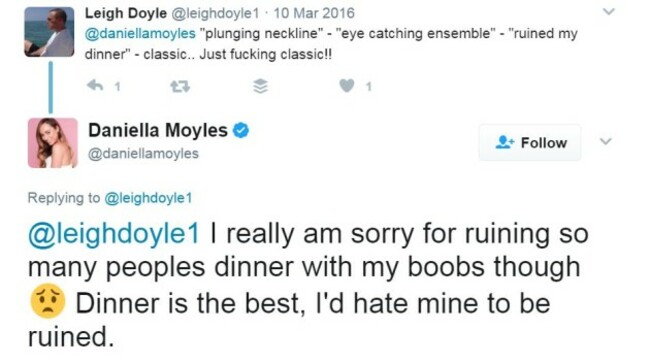650x363 pixels.
Task: Click the stacked layers icon under Leigh's tweet
Action: [x=260, y=86]
